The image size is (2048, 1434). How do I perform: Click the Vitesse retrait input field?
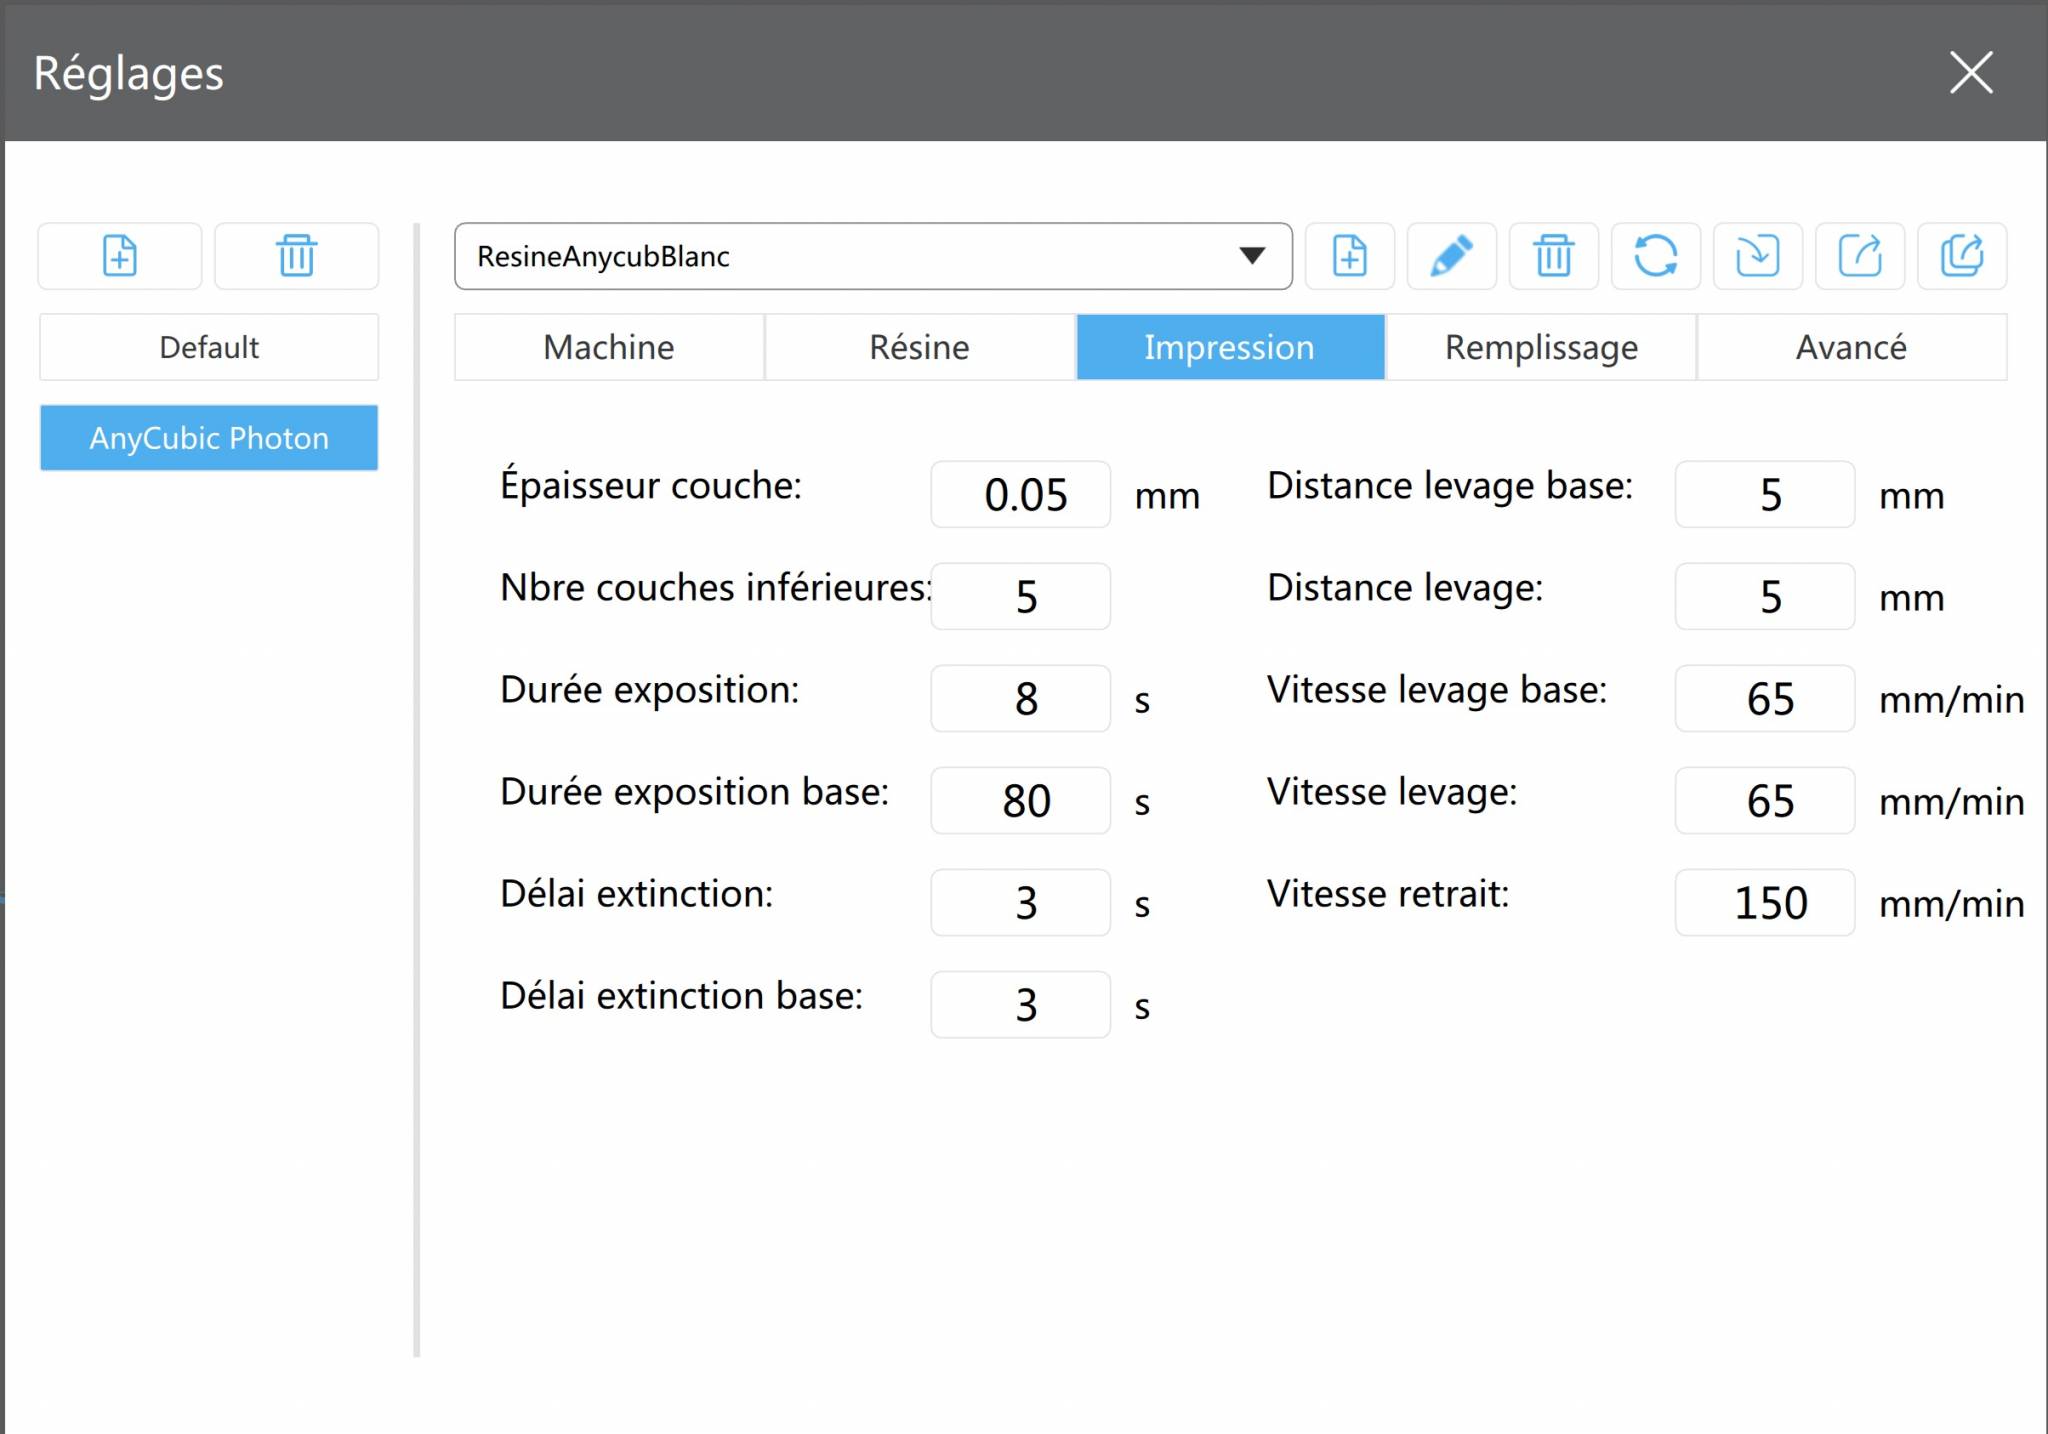1765,903
